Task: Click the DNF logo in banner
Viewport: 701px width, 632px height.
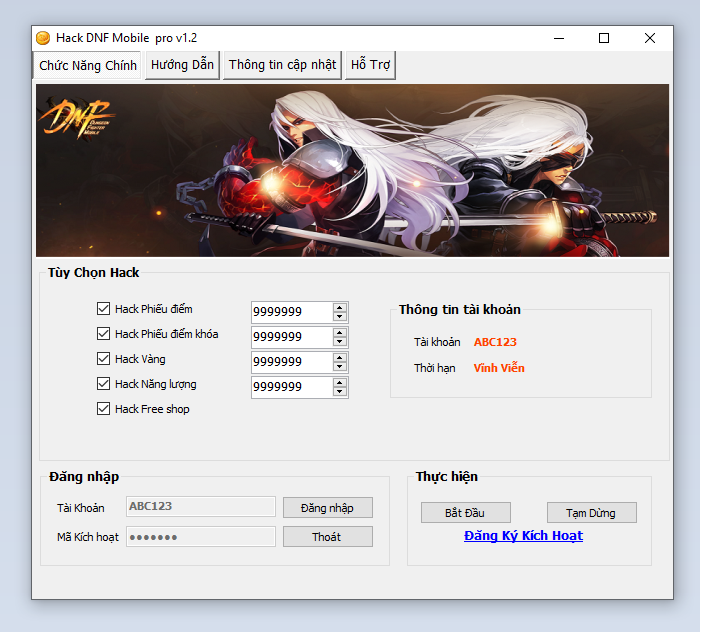Action: [x=77, y=119]
